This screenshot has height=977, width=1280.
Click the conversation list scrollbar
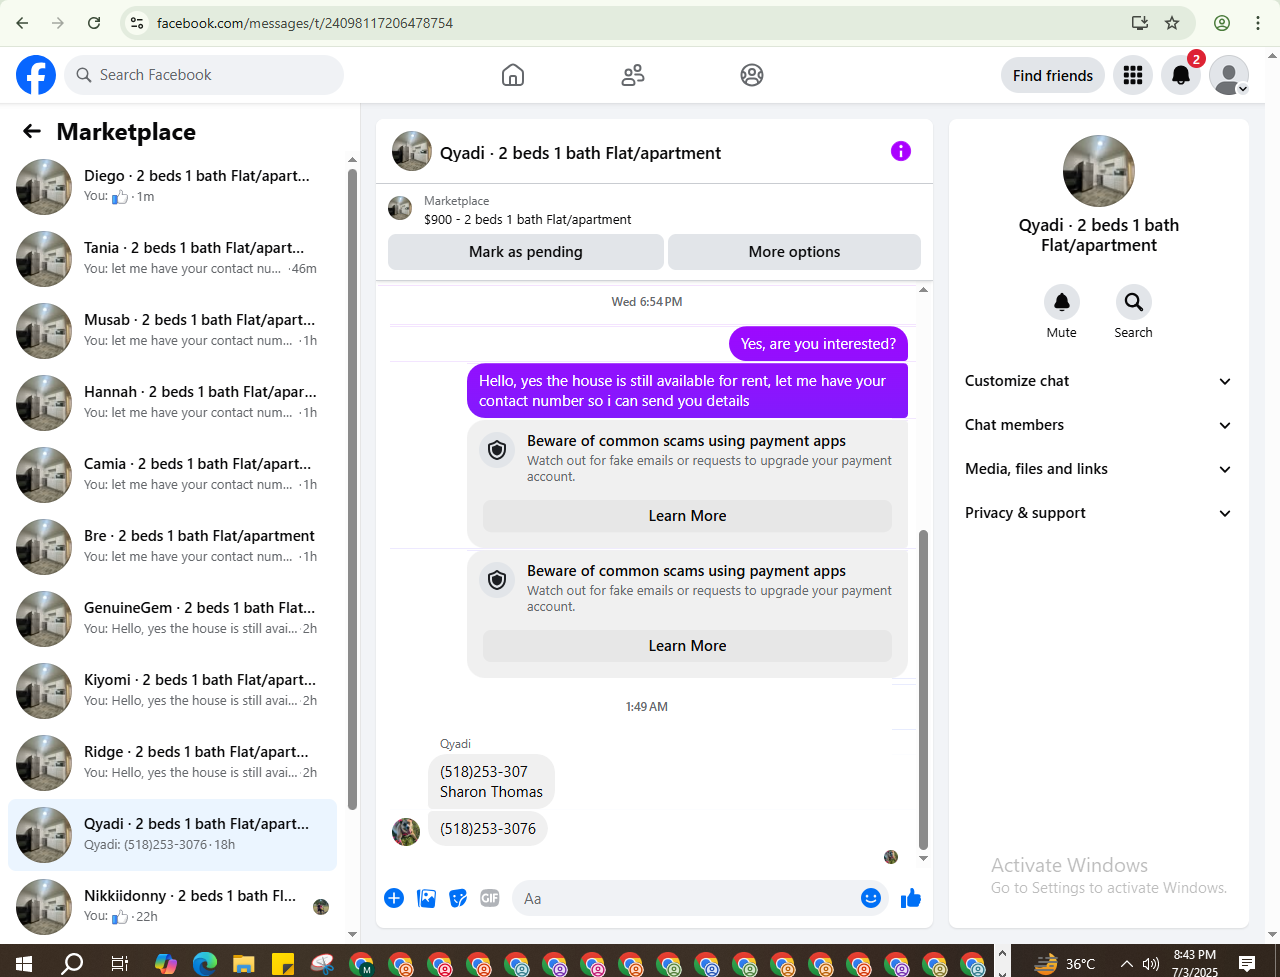point(352,489)
